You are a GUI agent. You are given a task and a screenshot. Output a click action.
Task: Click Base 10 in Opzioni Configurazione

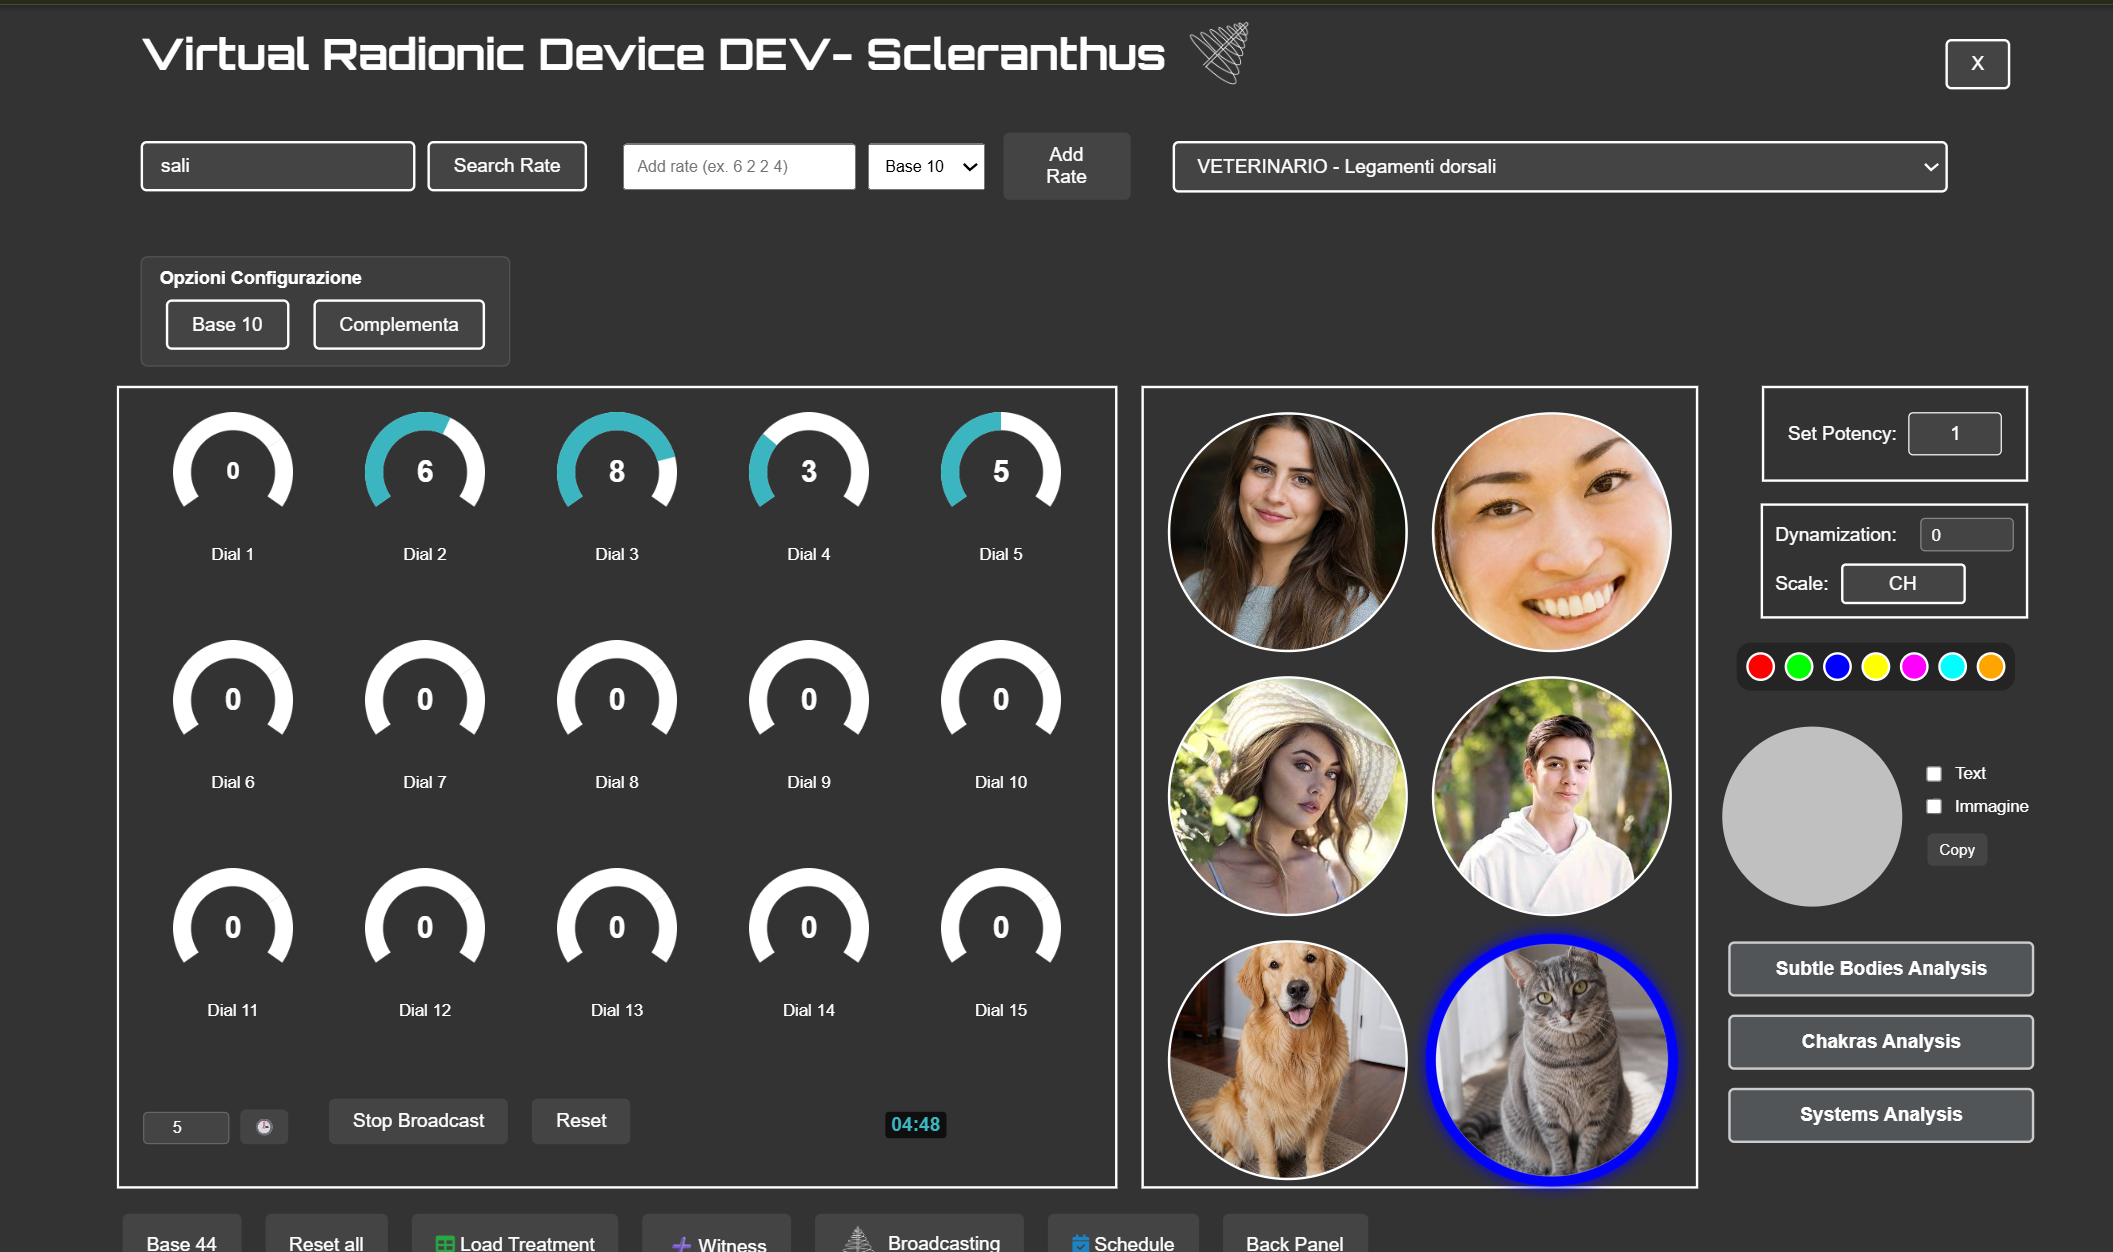point(227,324)
